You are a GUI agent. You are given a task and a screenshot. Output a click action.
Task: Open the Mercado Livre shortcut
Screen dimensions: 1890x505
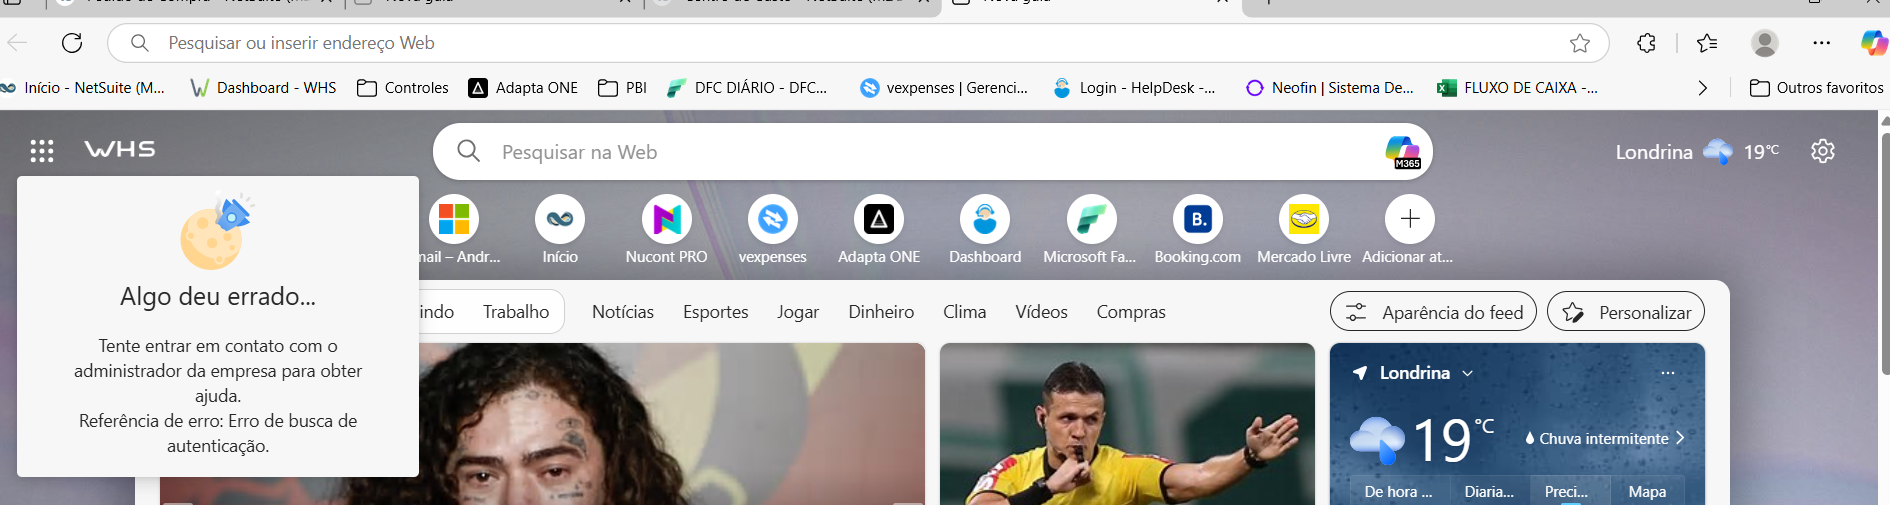pyautogui.click(x=1303, y=220)
